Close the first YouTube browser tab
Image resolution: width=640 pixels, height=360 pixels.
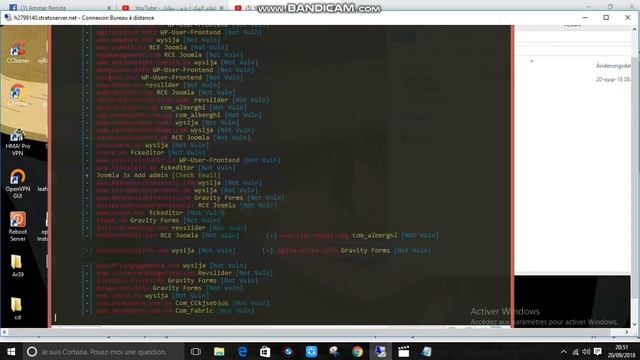coord(222,8)
